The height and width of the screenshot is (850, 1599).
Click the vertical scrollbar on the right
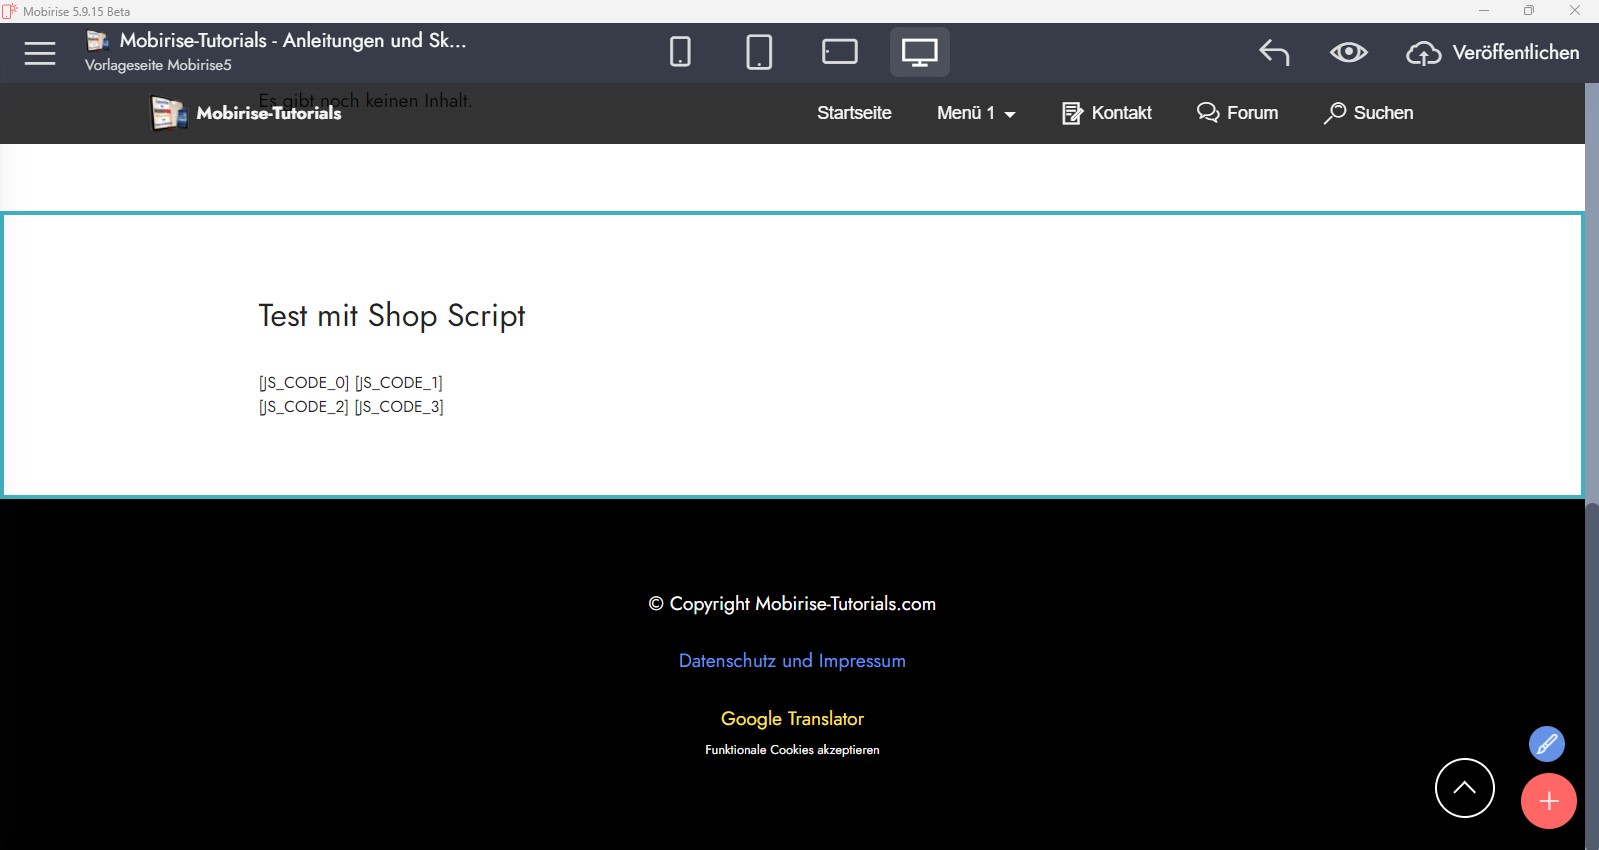coord(1591,300)
